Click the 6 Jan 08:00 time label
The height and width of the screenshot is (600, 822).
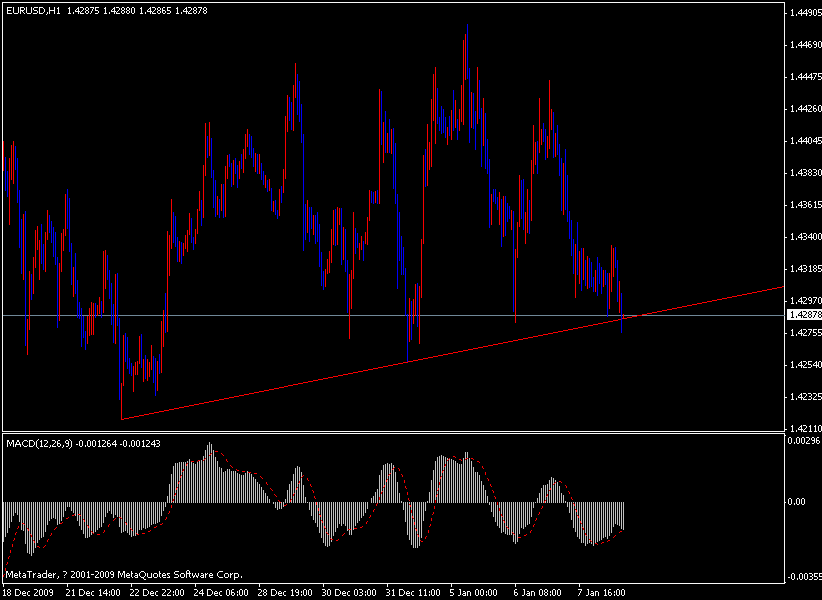(x=538, y=593)
